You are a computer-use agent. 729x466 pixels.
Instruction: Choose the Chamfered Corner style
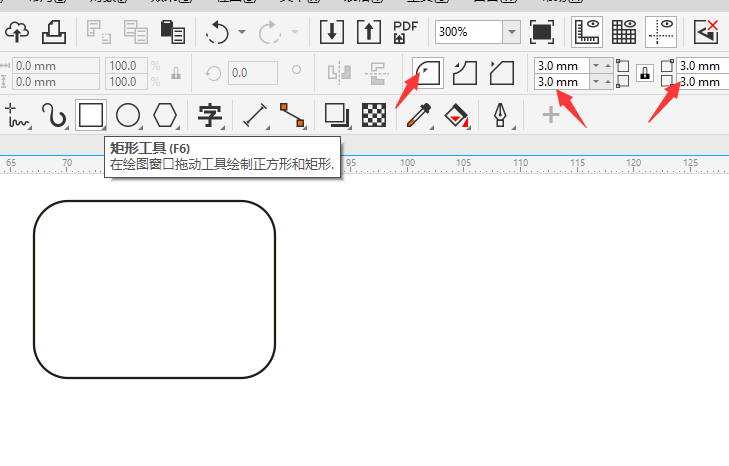click(502, 73)
